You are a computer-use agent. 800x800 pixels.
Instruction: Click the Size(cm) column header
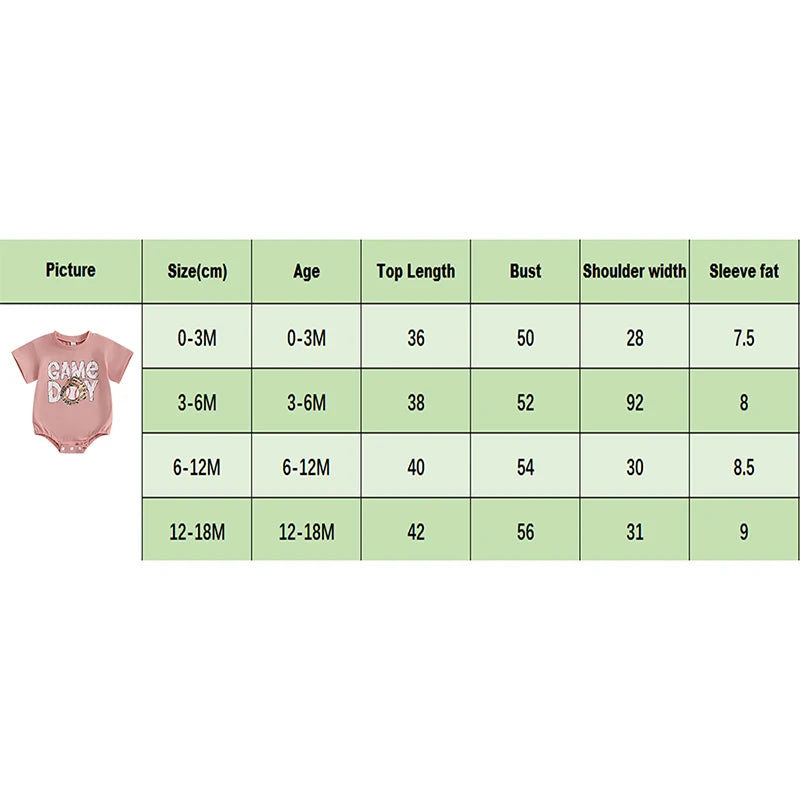pyautogui.click(x=197, y=271)
